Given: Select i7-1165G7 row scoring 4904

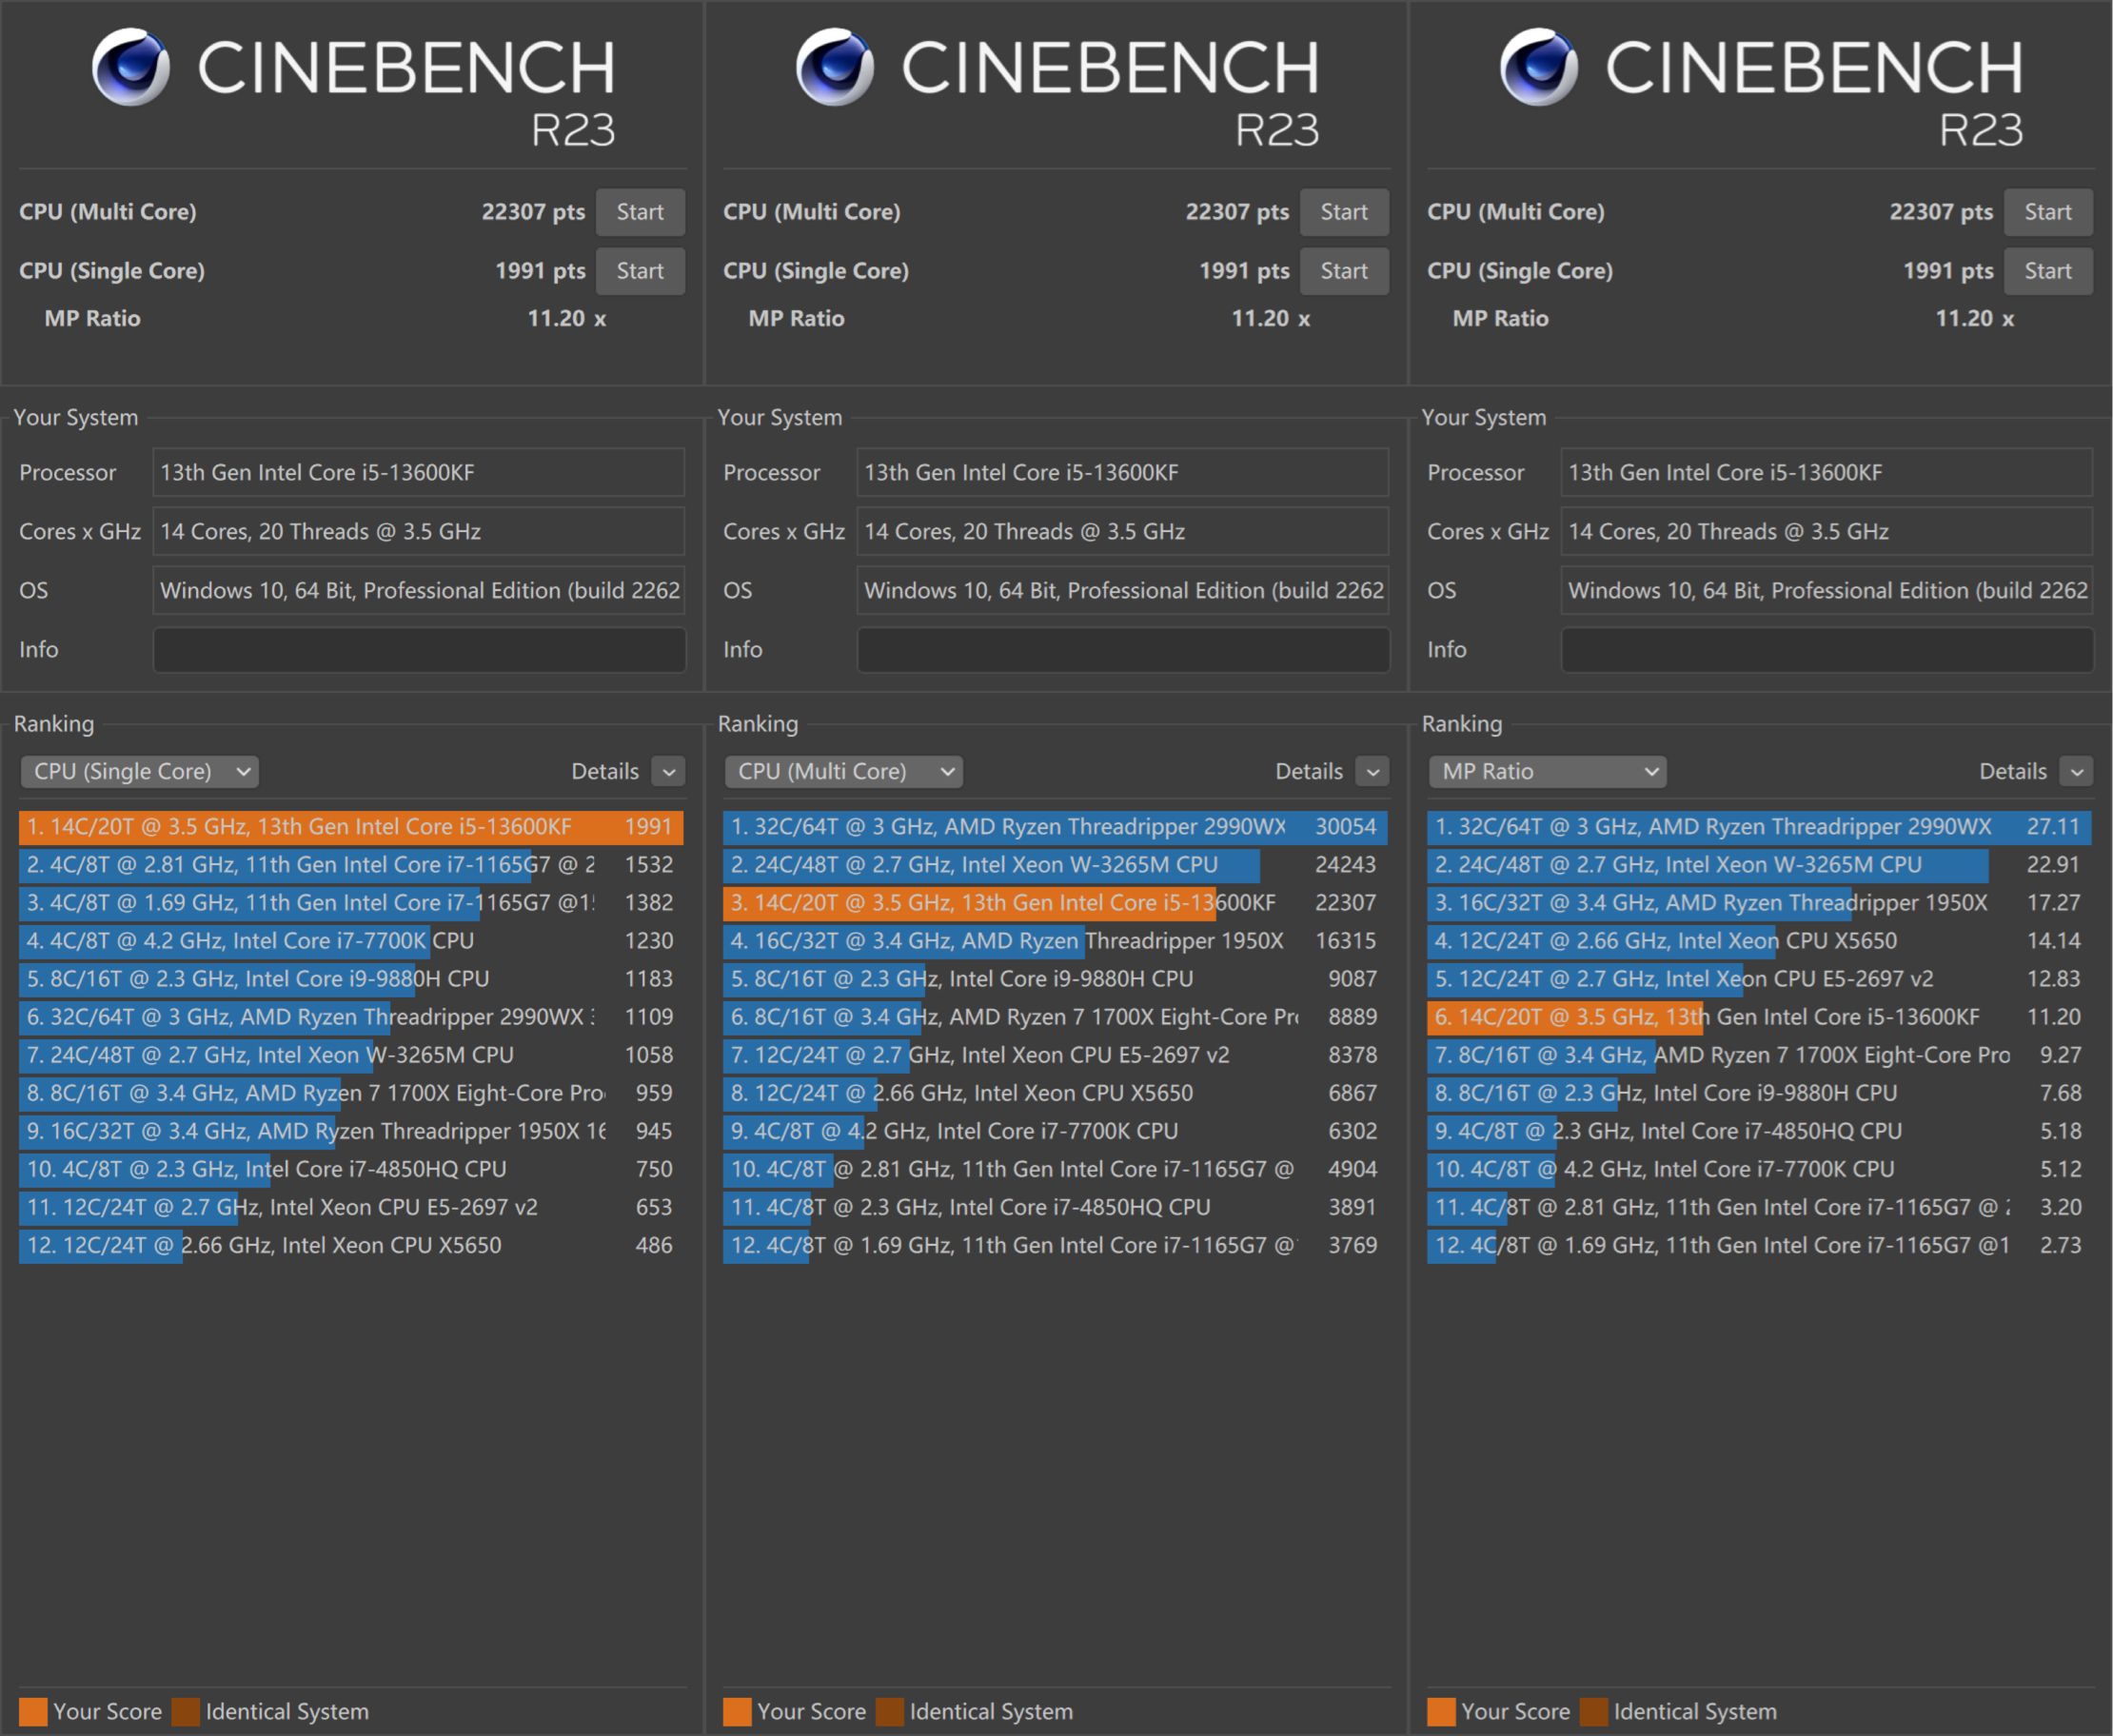Looking at the screenshot, I should coord(1055,1169).
